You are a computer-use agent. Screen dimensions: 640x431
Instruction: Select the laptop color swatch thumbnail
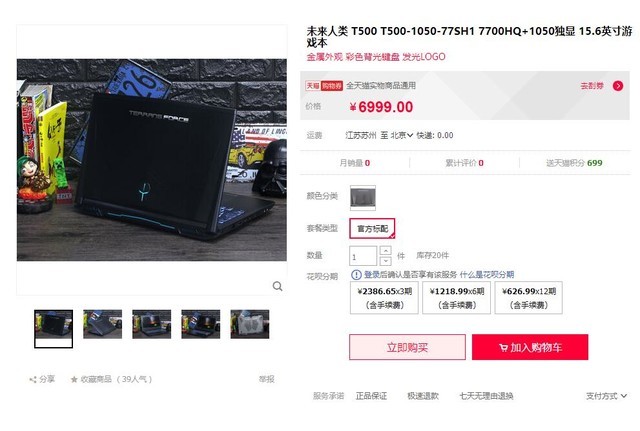click(x=363, y=198)
